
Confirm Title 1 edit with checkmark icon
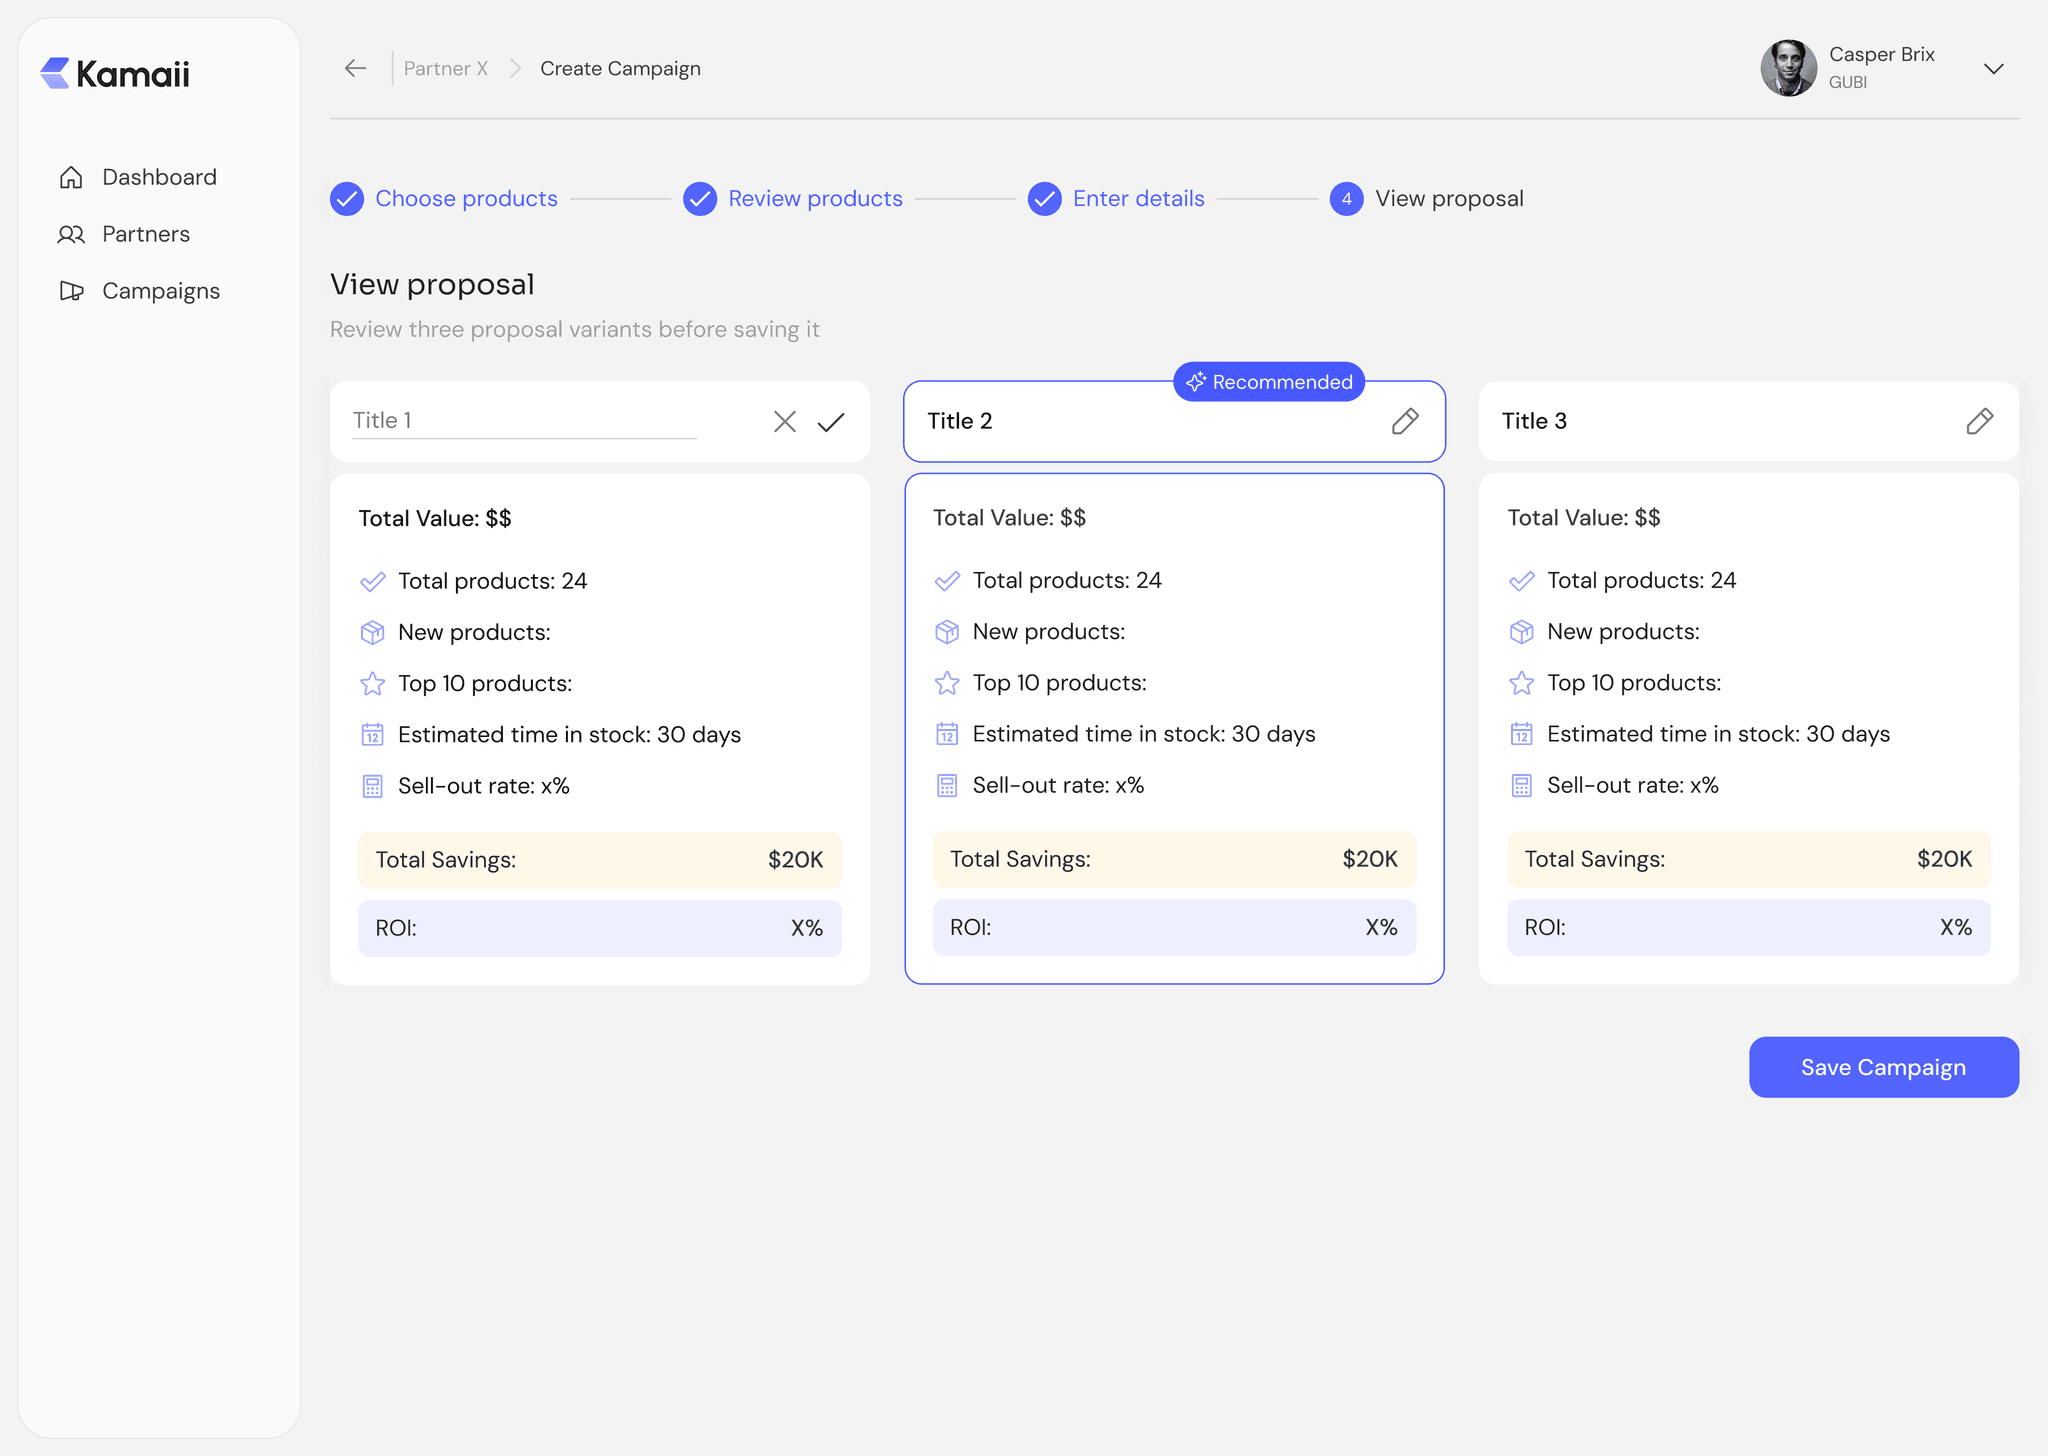[831, 422]
